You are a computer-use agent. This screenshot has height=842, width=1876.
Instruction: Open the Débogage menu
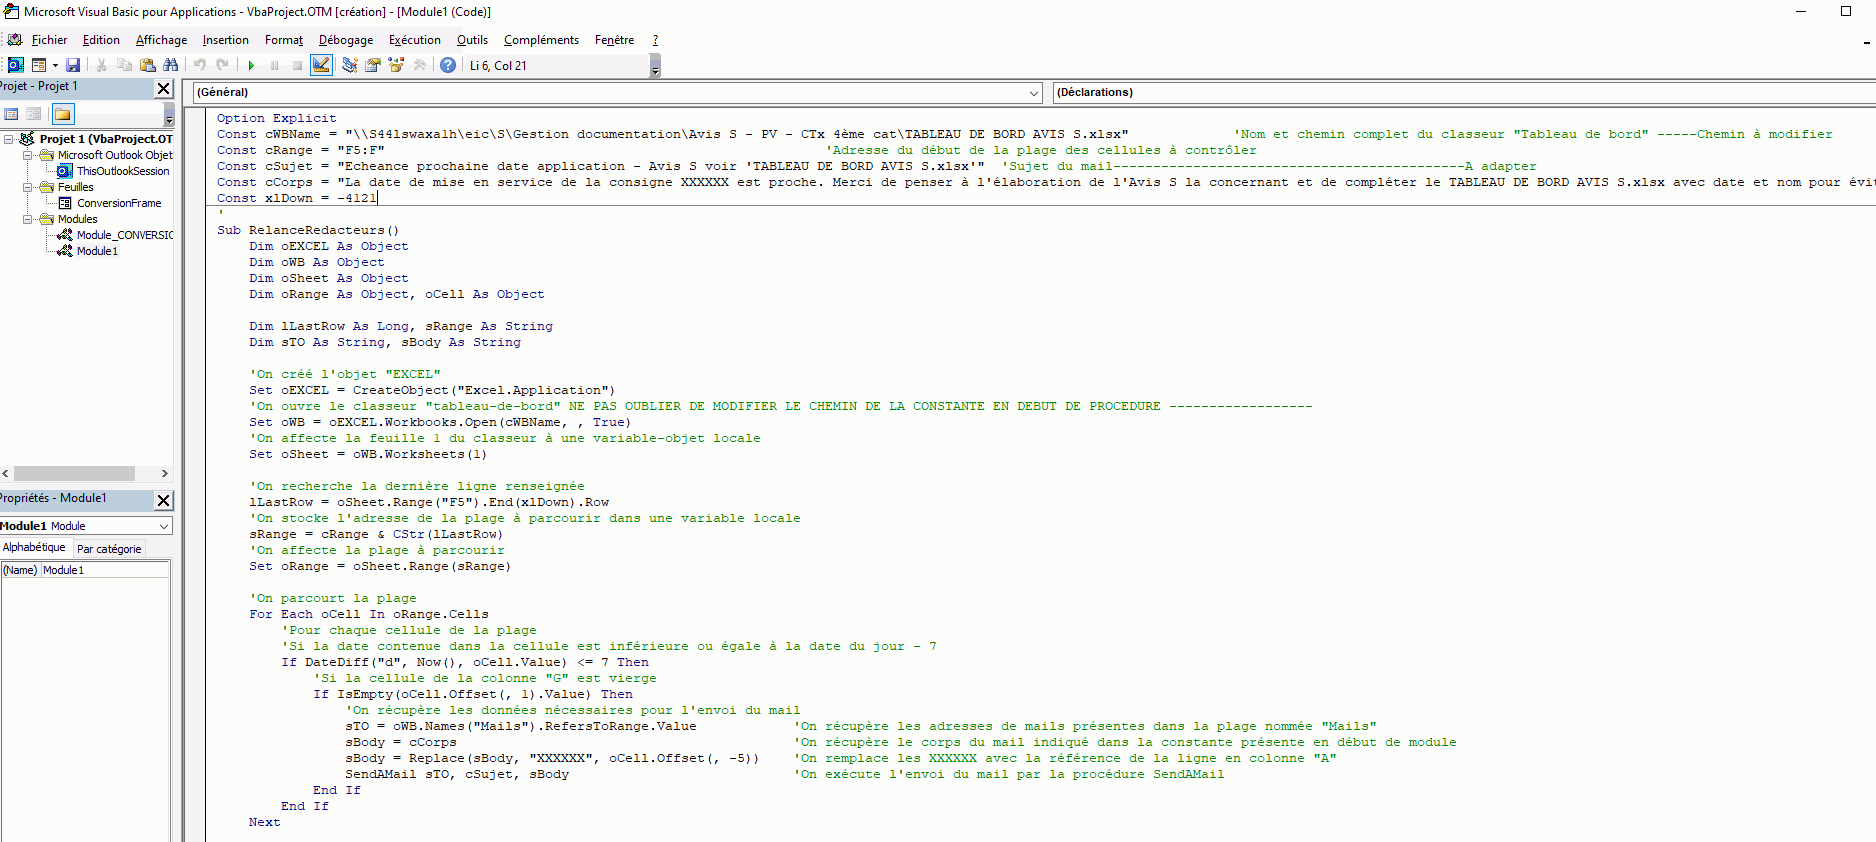click(345, 40)
